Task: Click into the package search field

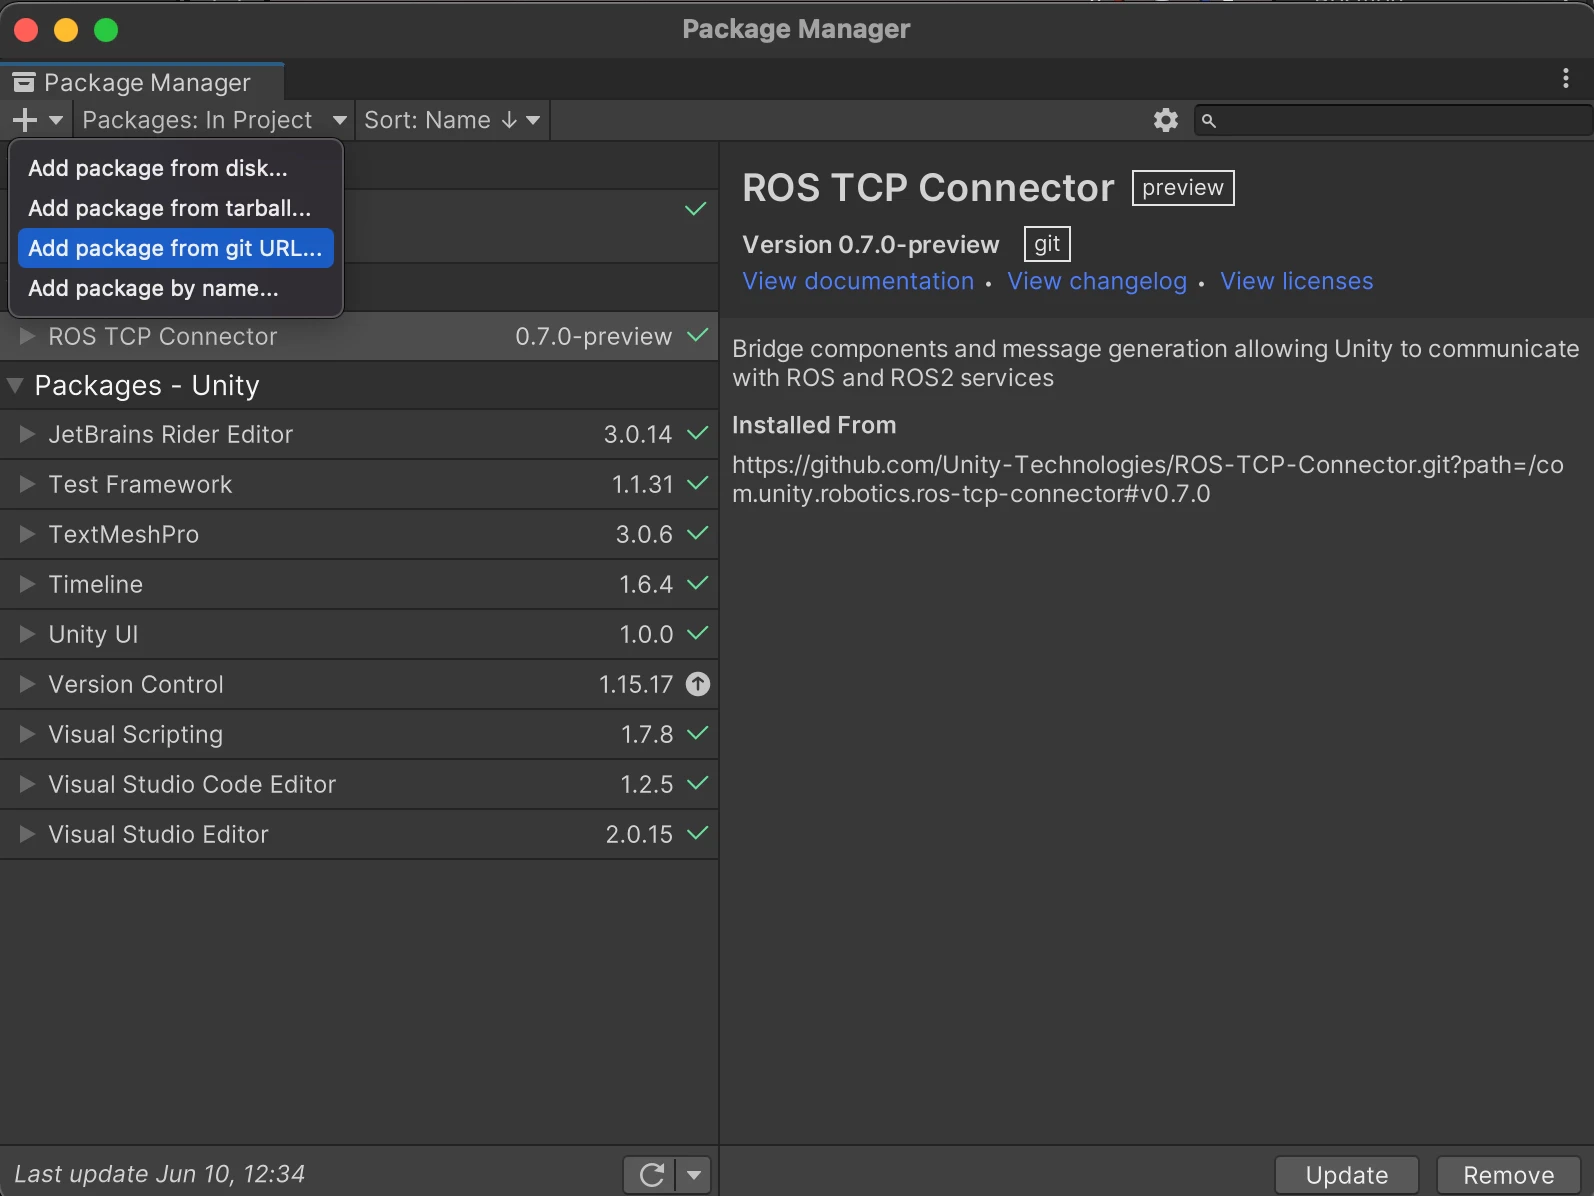Action: tap(1393, 120)
